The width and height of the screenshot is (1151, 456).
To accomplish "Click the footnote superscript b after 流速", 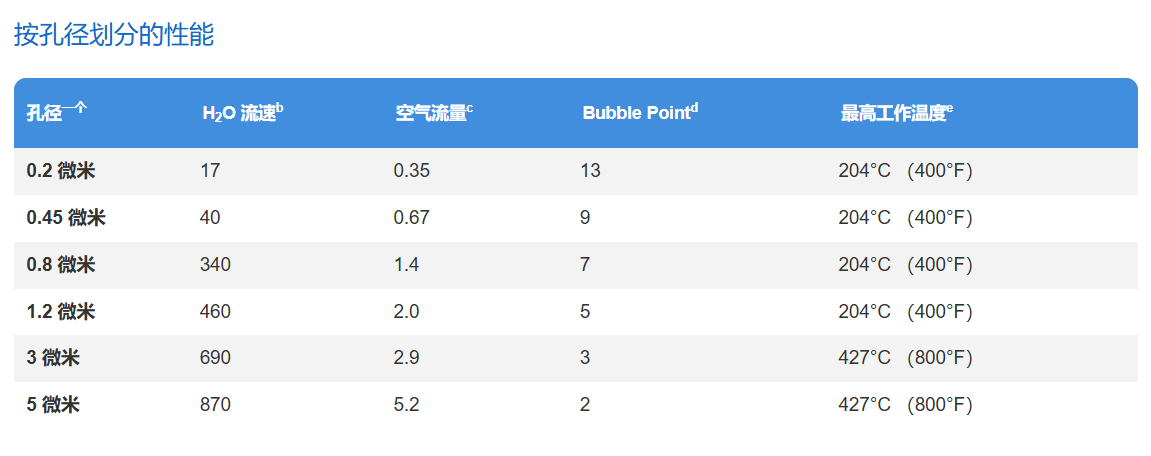I will 280,108.
